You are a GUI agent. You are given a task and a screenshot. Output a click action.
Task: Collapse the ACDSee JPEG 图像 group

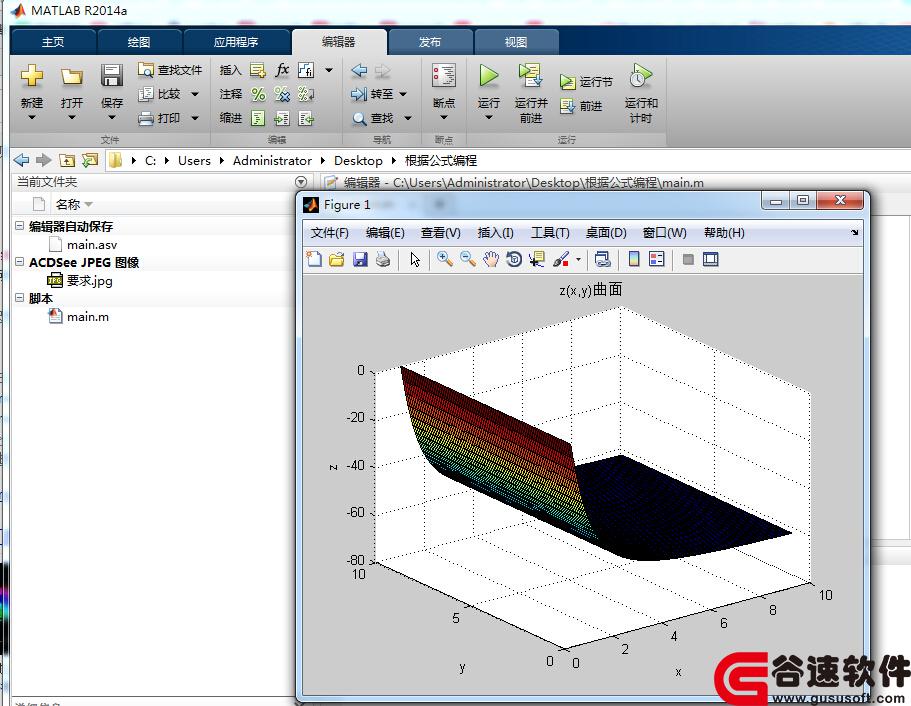(19, 261)
